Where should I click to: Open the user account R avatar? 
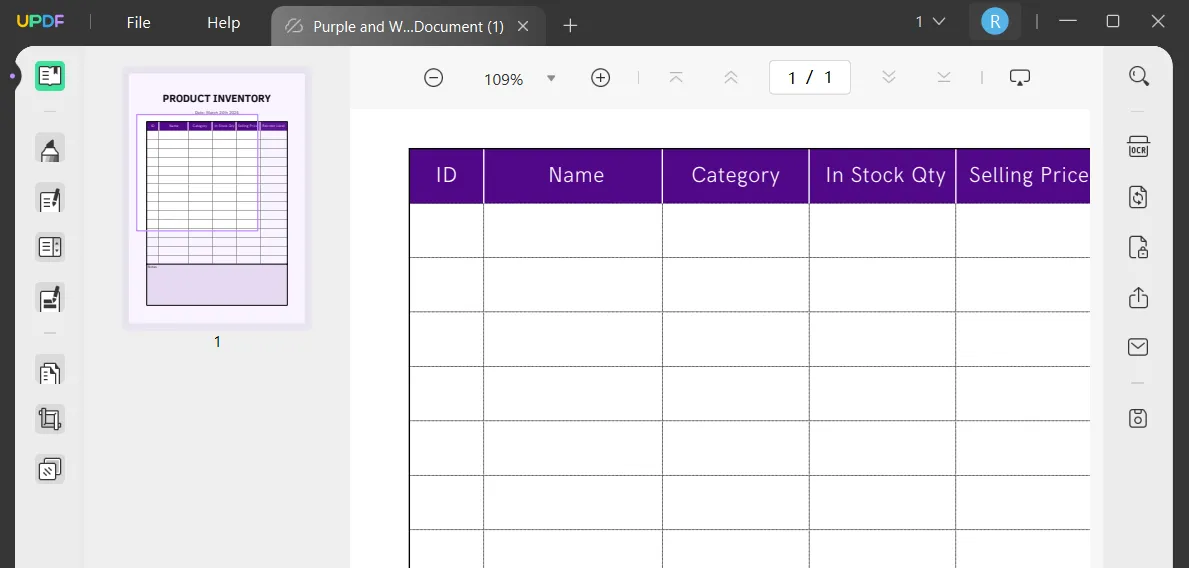995,21
